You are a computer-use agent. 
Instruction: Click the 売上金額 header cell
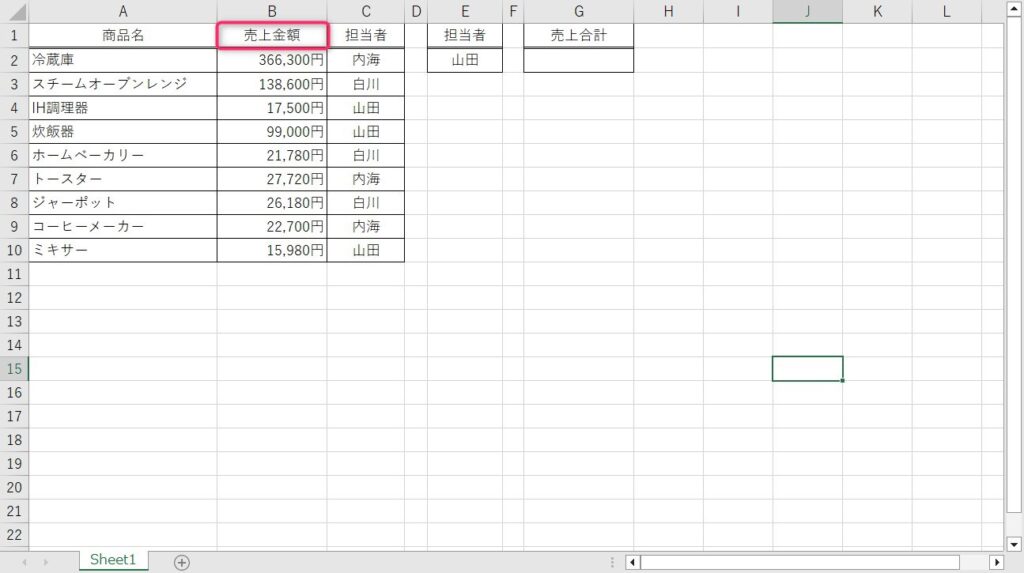point(272,36)
